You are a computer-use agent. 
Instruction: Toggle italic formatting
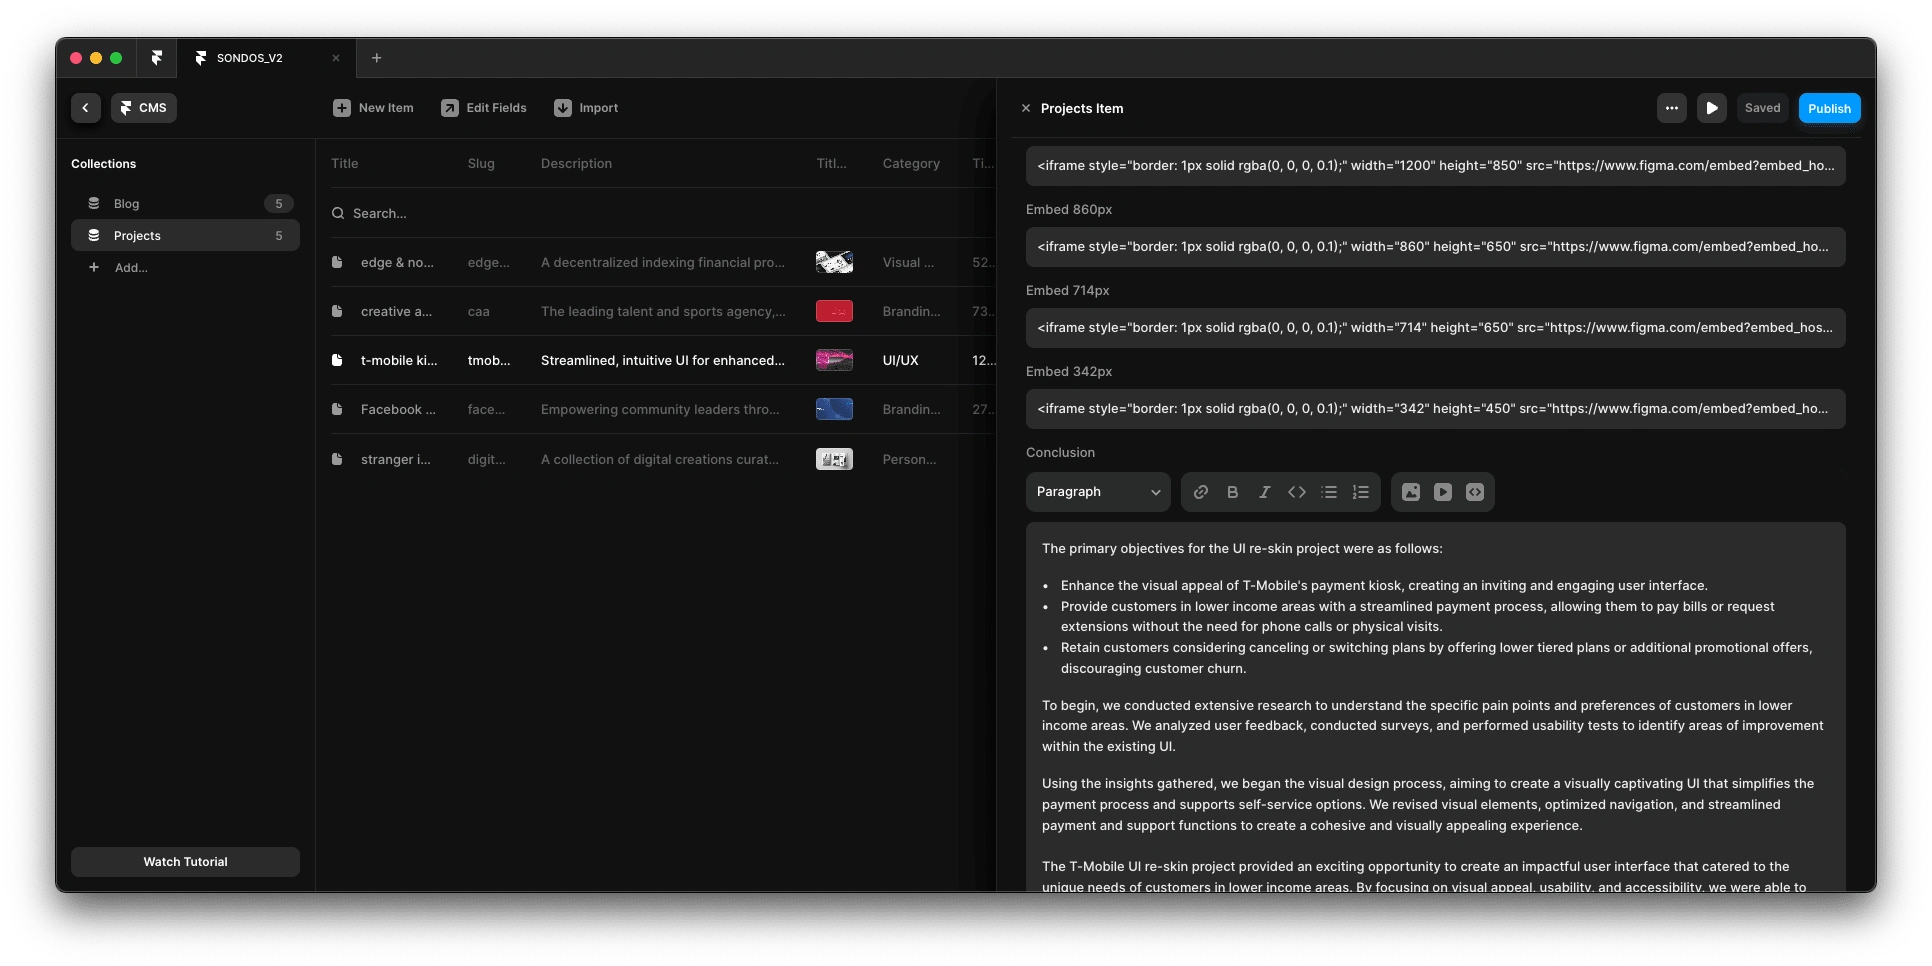(1265, 492)
